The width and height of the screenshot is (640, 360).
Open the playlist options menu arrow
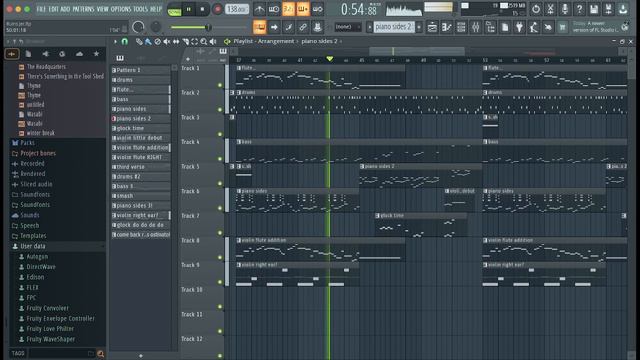pyautogui.click(x=116, y=42)
